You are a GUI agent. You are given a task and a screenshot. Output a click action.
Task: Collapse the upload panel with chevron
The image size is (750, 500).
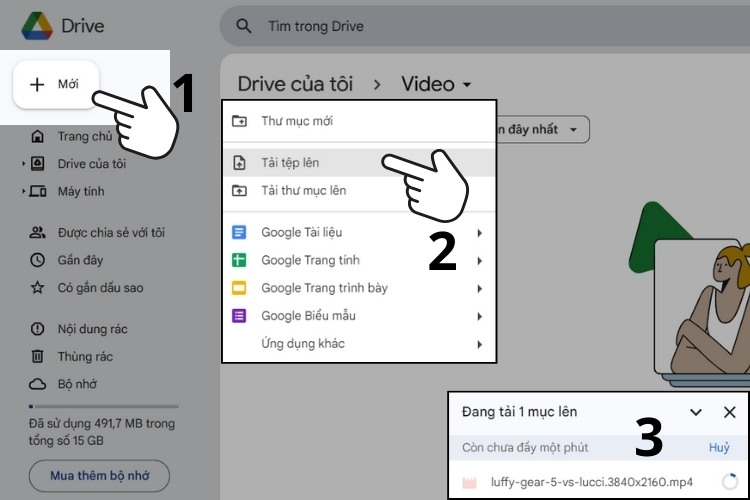696,412
